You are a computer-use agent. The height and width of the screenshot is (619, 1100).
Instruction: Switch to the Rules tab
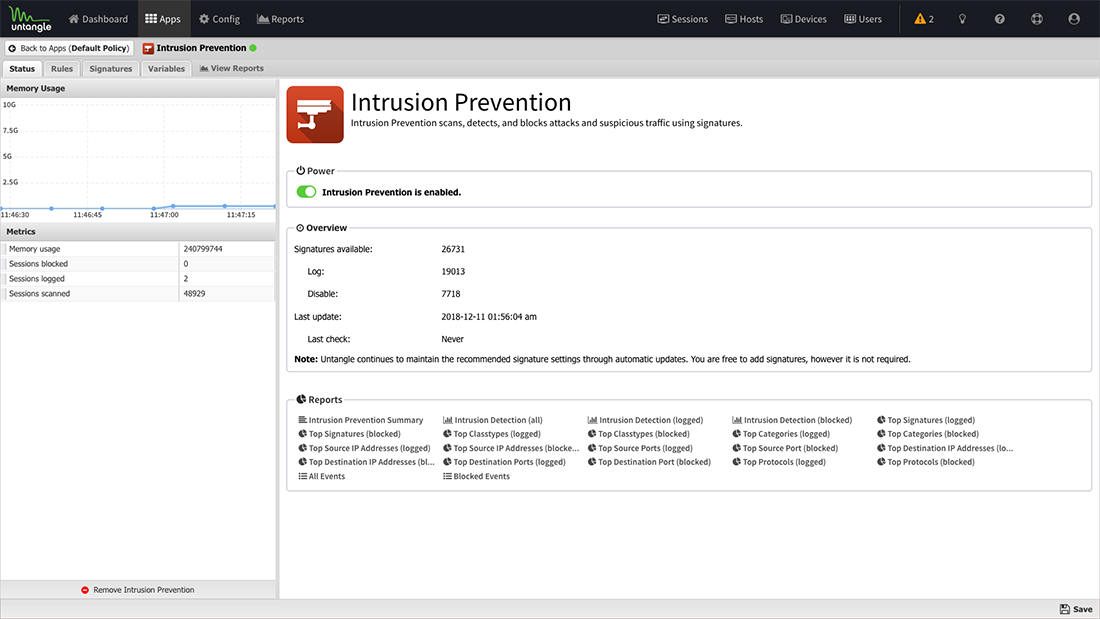tap(62, 69)
